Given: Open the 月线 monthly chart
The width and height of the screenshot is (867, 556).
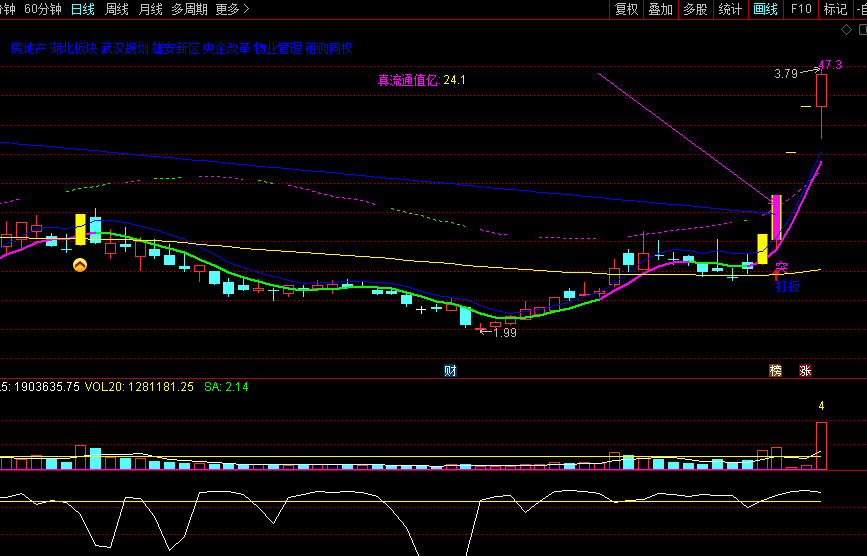Looking at the screenshot, I should pos(150,9).
